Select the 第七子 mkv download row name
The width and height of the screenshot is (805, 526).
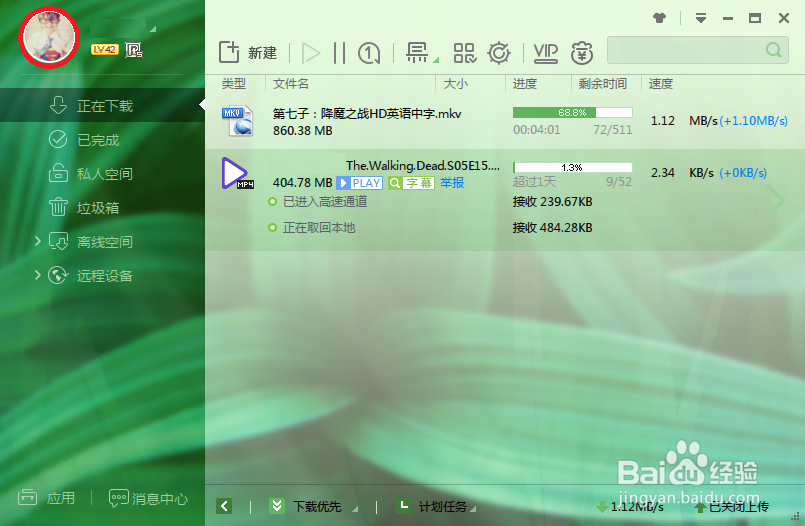[x=367, y=113]
